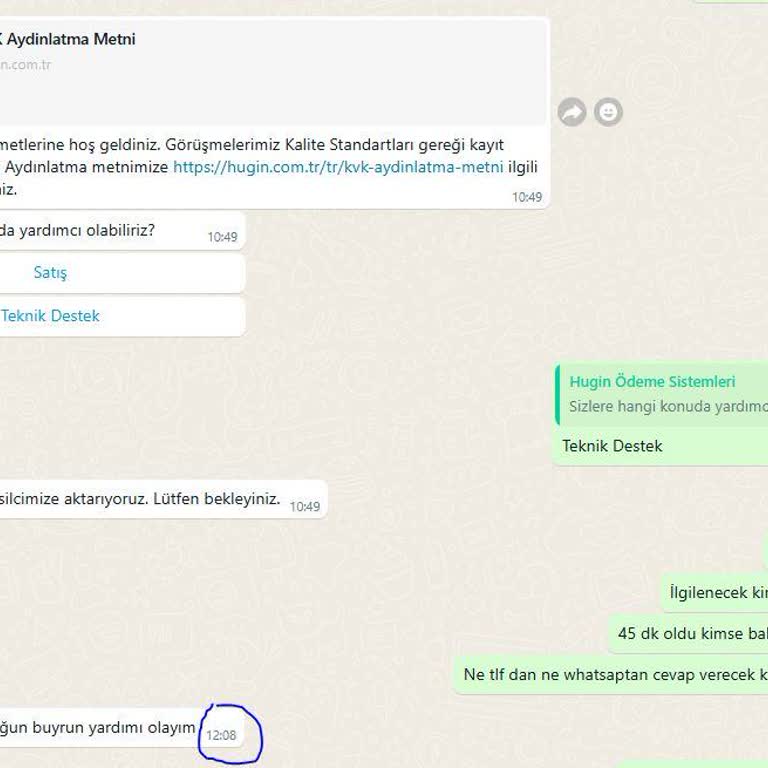Click the quoted Hugin Ödeme Sistemleri reply
Image resolution: width=768 pixels, height=768 pixels.
pos(663,394)
